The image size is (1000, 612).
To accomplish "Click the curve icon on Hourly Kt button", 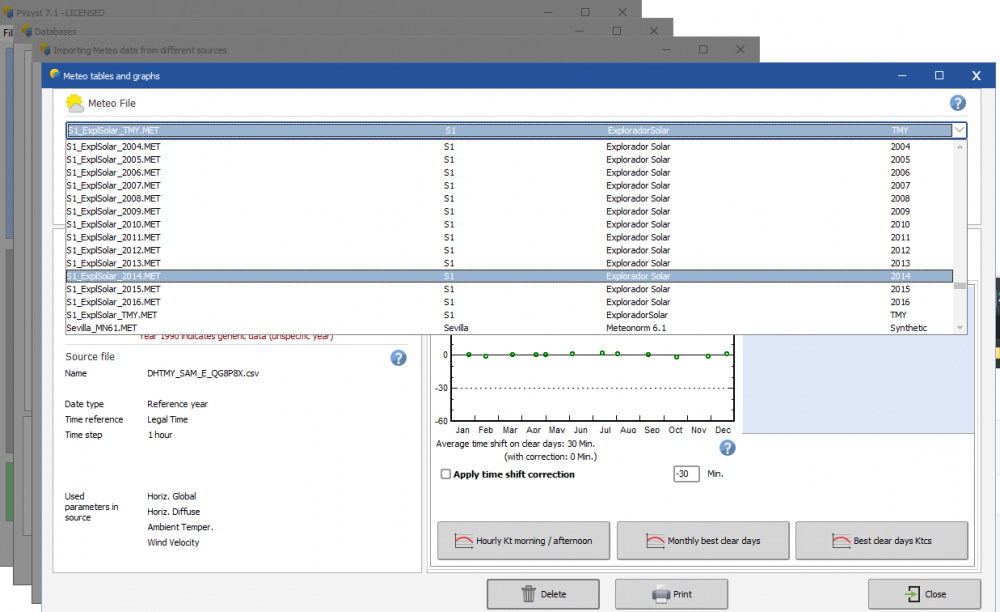I will pyautogui.click(x=464, y=541).
